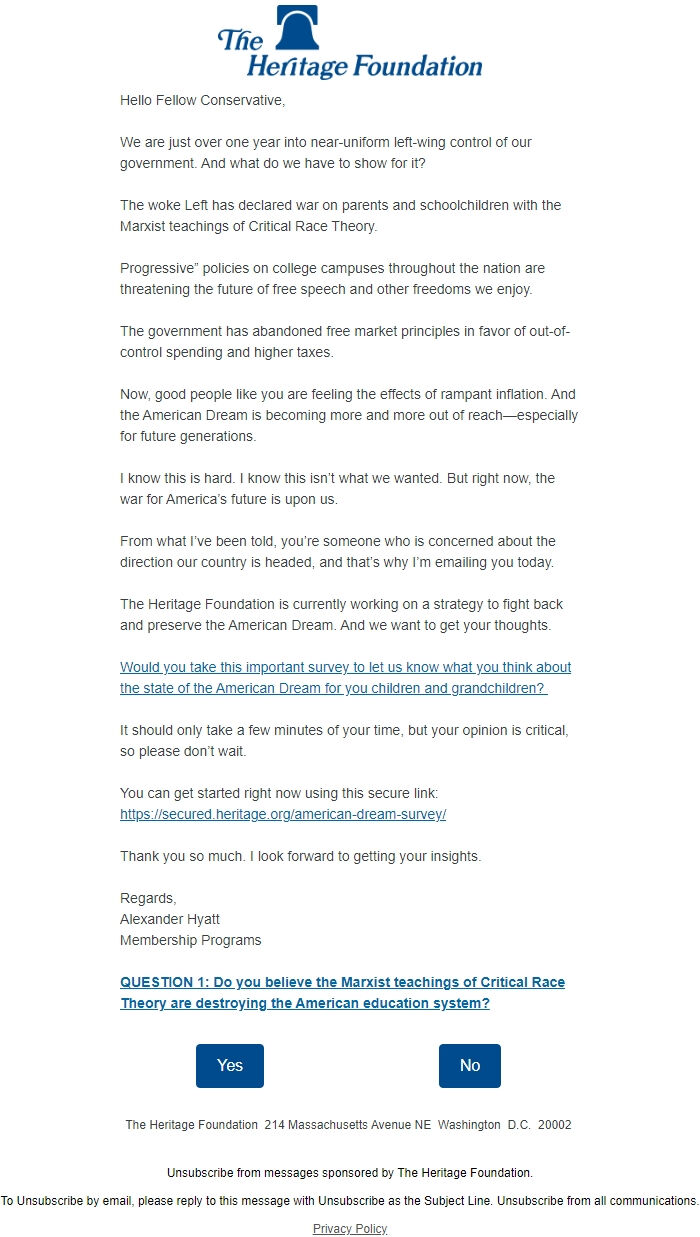Click the No button
This screenshot has height=1237, width=700.
tap(469, 1065)
